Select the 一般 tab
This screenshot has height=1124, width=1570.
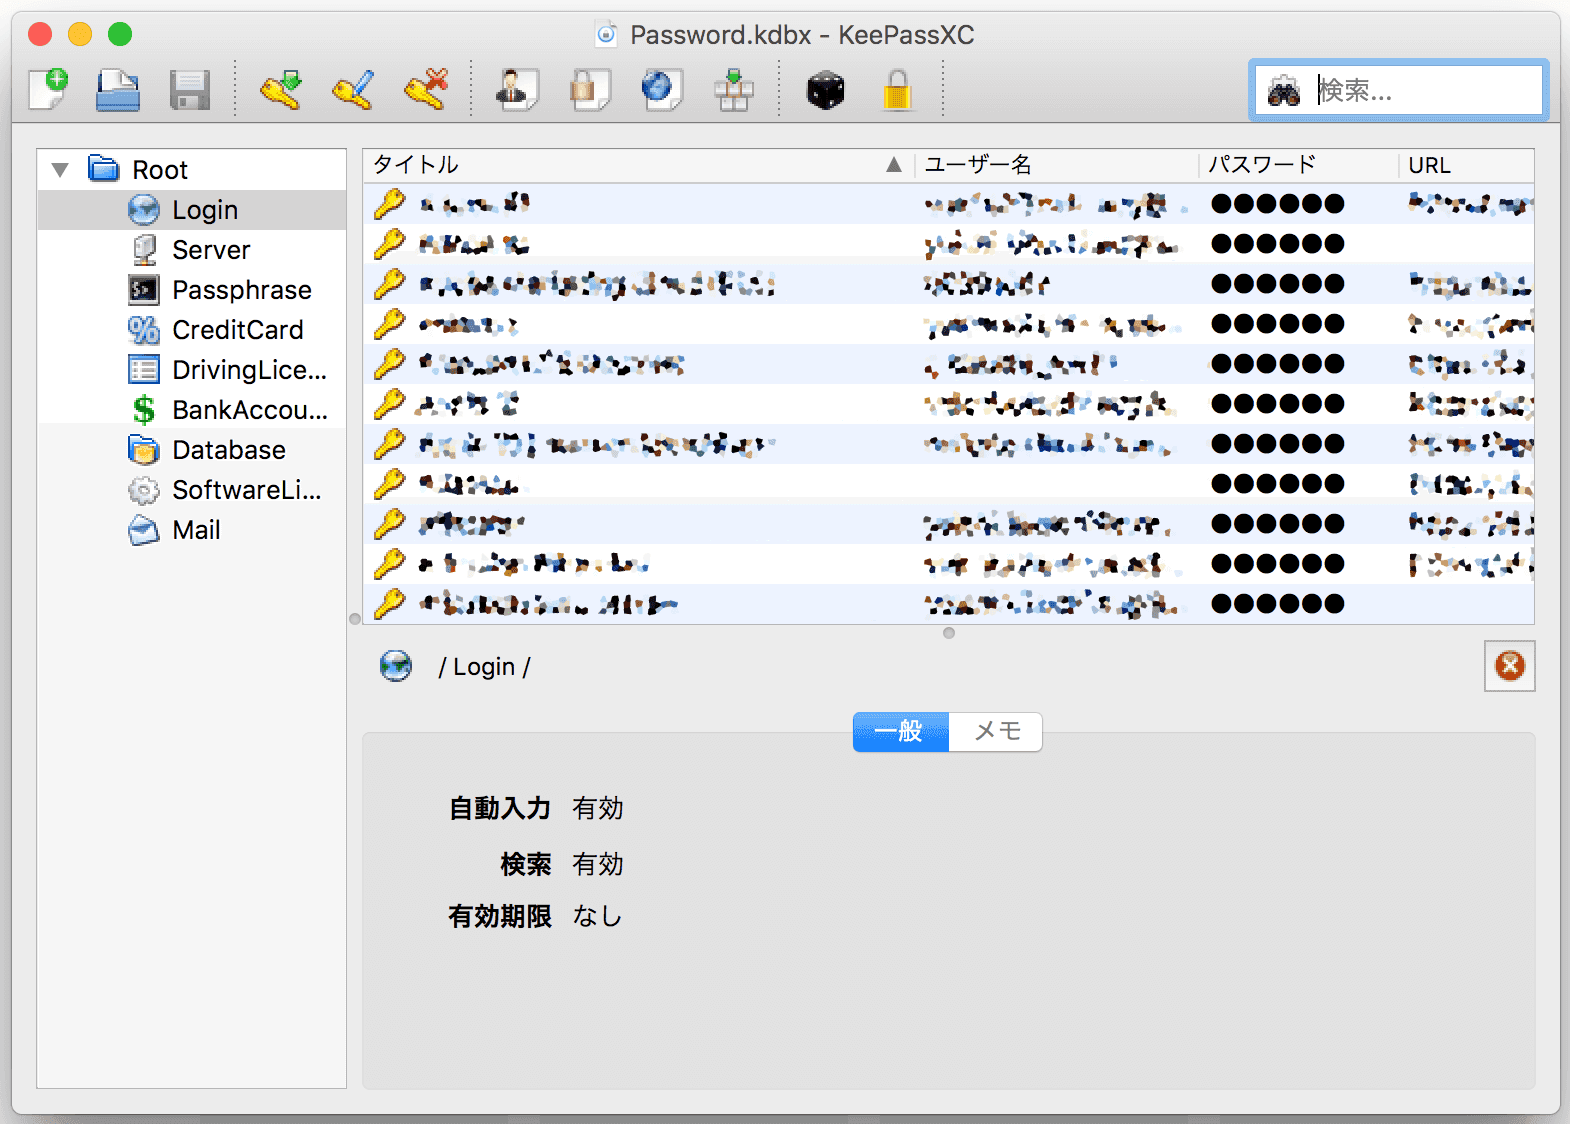[x=900, y=731]
